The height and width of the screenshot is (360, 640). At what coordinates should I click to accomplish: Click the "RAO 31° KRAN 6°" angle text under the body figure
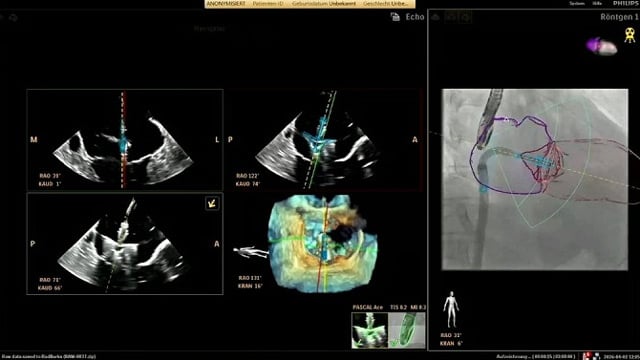(x=451, y=339)
